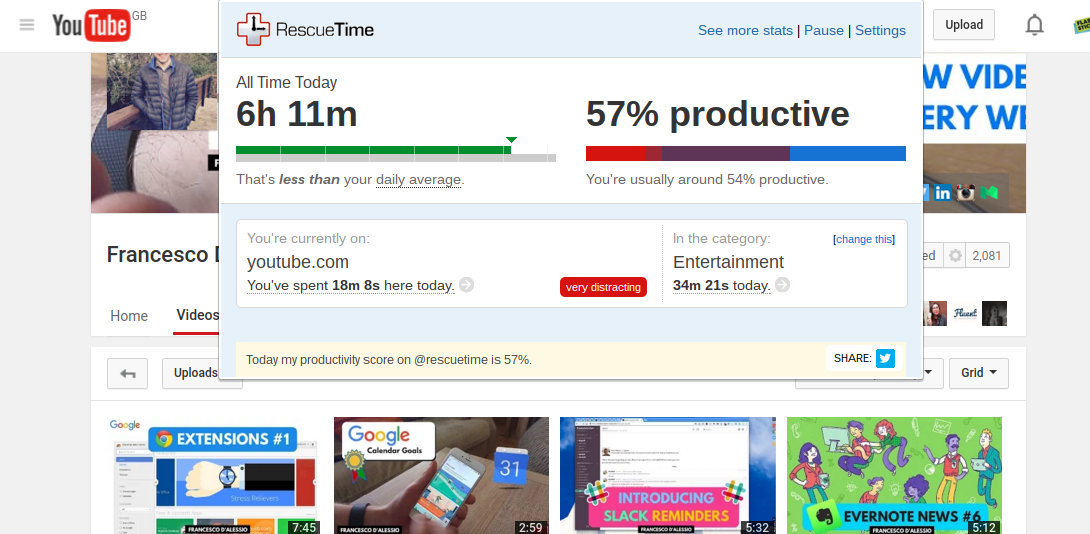Click change this category link
1090x534 pixels.
[864, 239]
